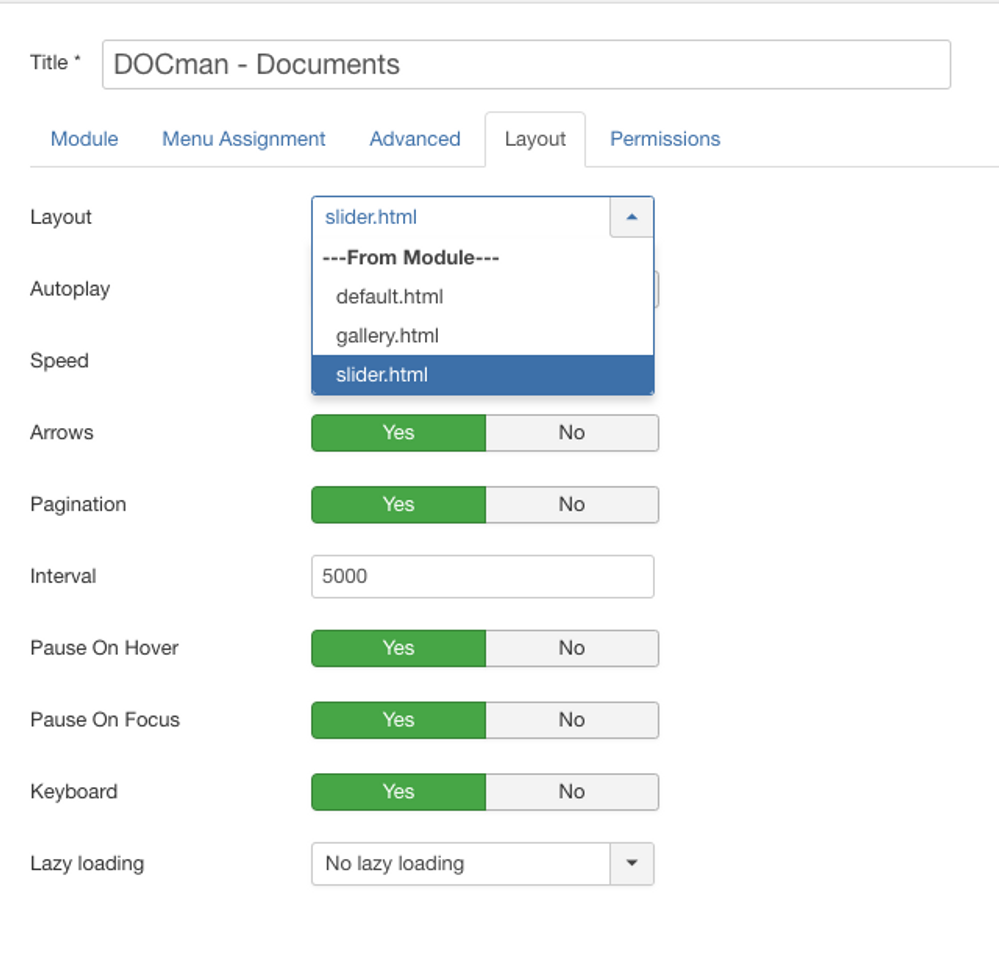Collapse the Layout dropdown via its arrow
This screenshot has height=968, width=999.
(631, 216)
